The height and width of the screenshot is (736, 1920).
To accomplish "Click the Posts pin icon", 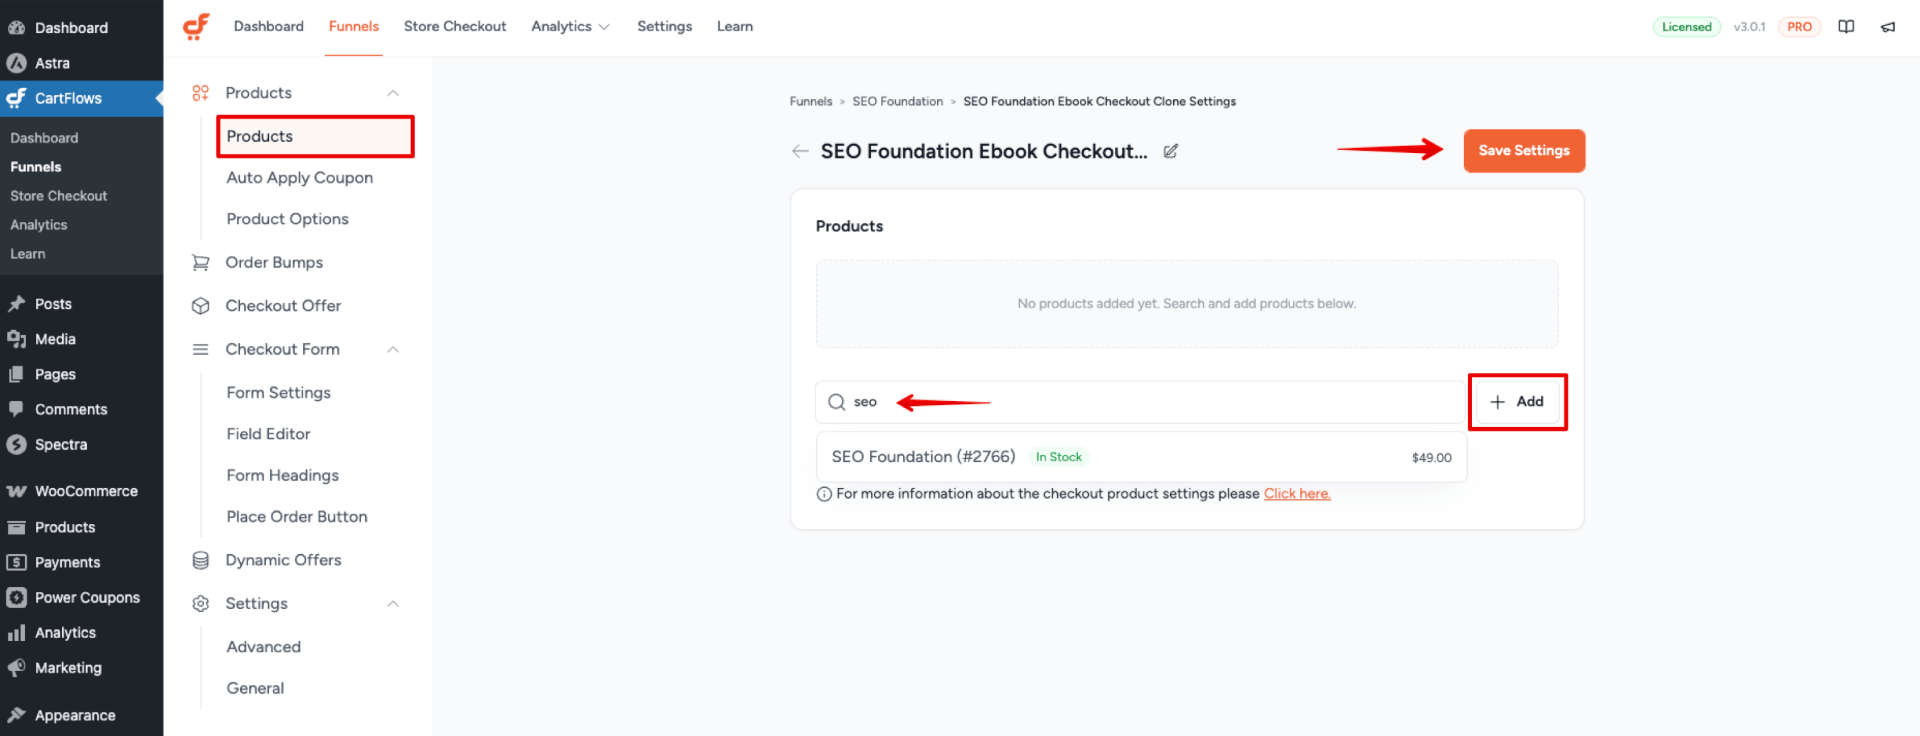I will click(x=17, y=304).
